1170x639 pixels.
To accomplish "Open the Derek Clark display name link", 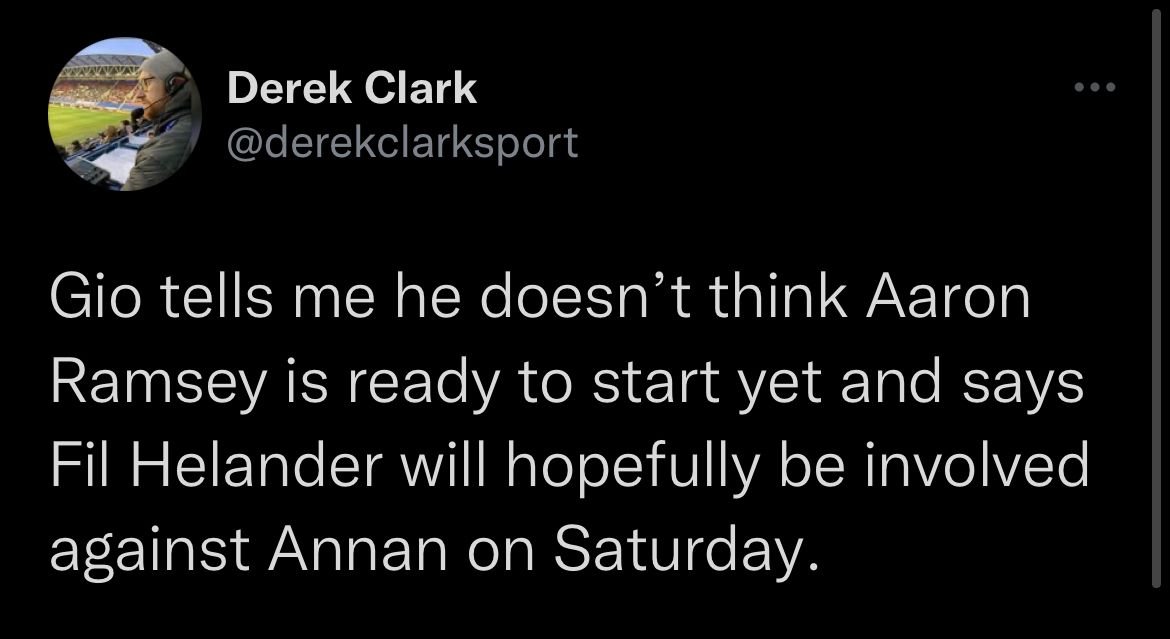I will point(352,90).
